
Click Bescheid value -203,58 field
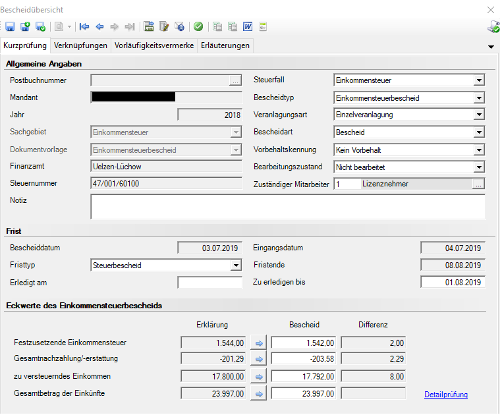(303, 359)
